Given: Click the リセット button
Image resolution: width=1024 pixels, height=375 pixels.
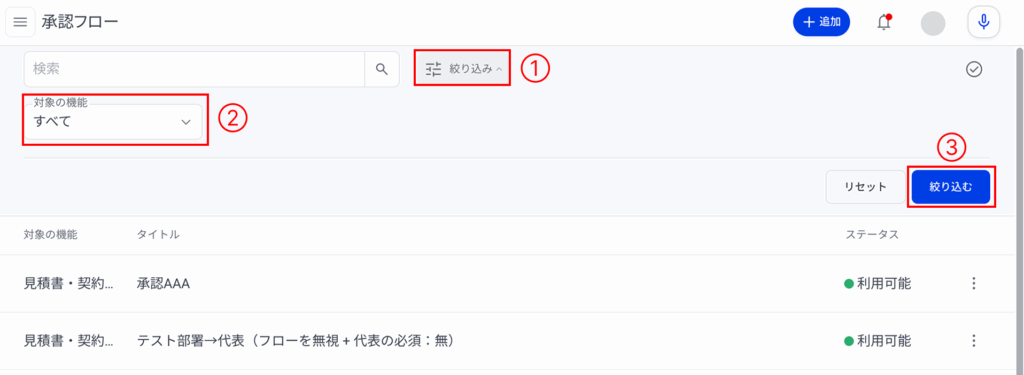Looking at the screenshot, I should 865,187.
